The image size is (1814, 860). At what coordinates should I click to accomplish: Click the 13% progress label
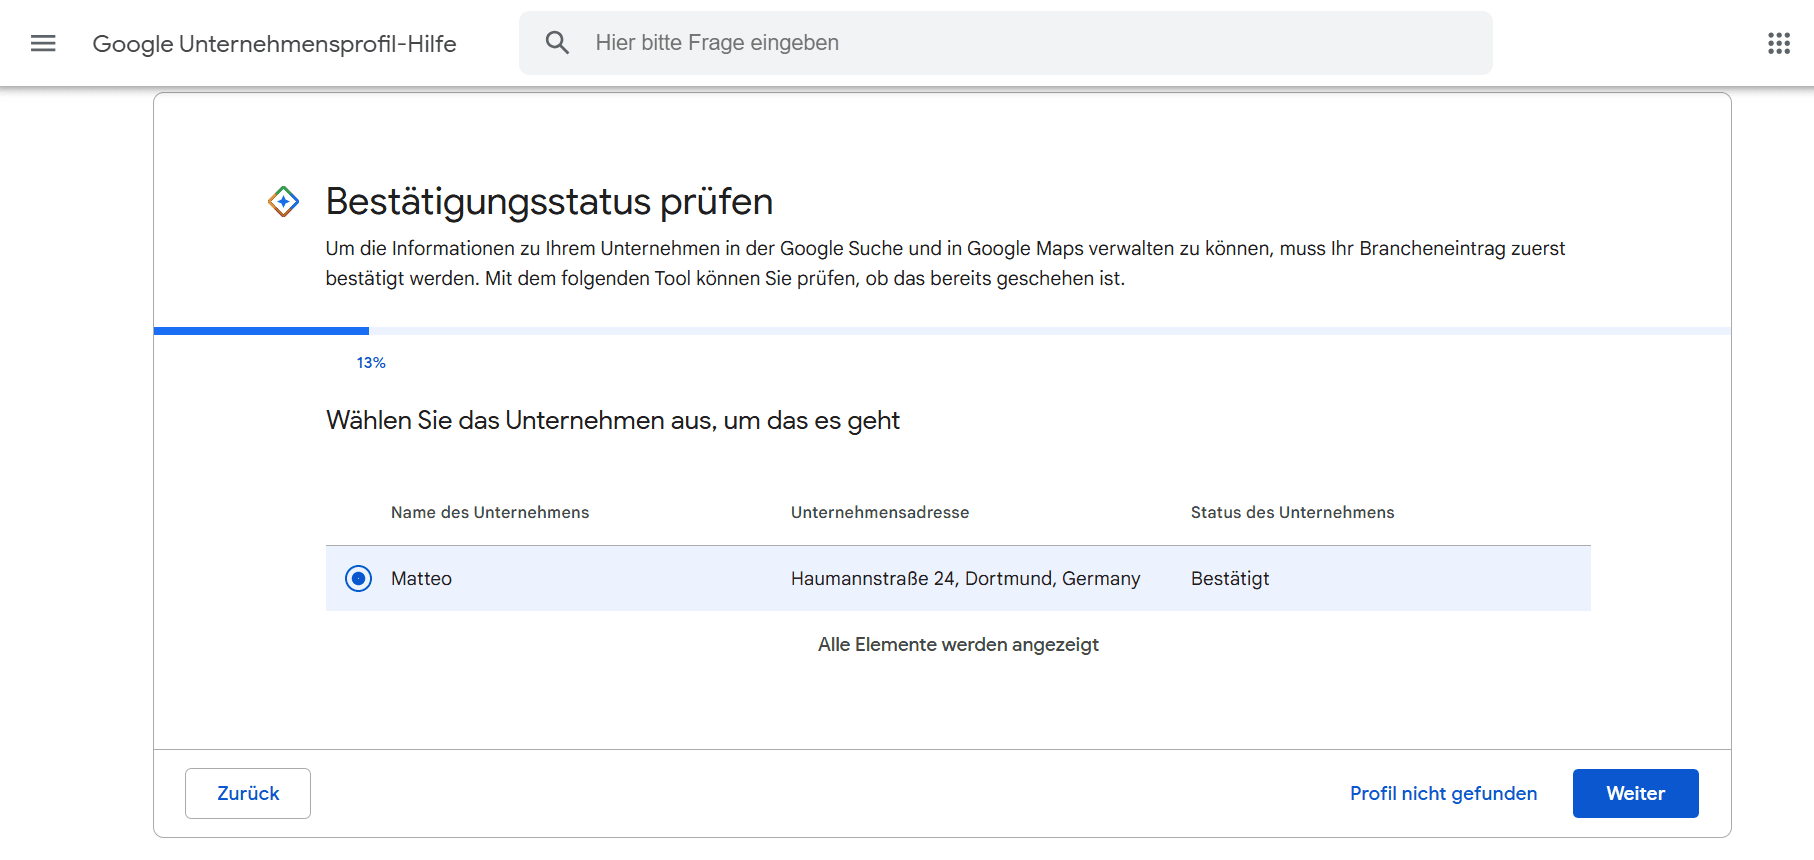click(x=371, y=363)
